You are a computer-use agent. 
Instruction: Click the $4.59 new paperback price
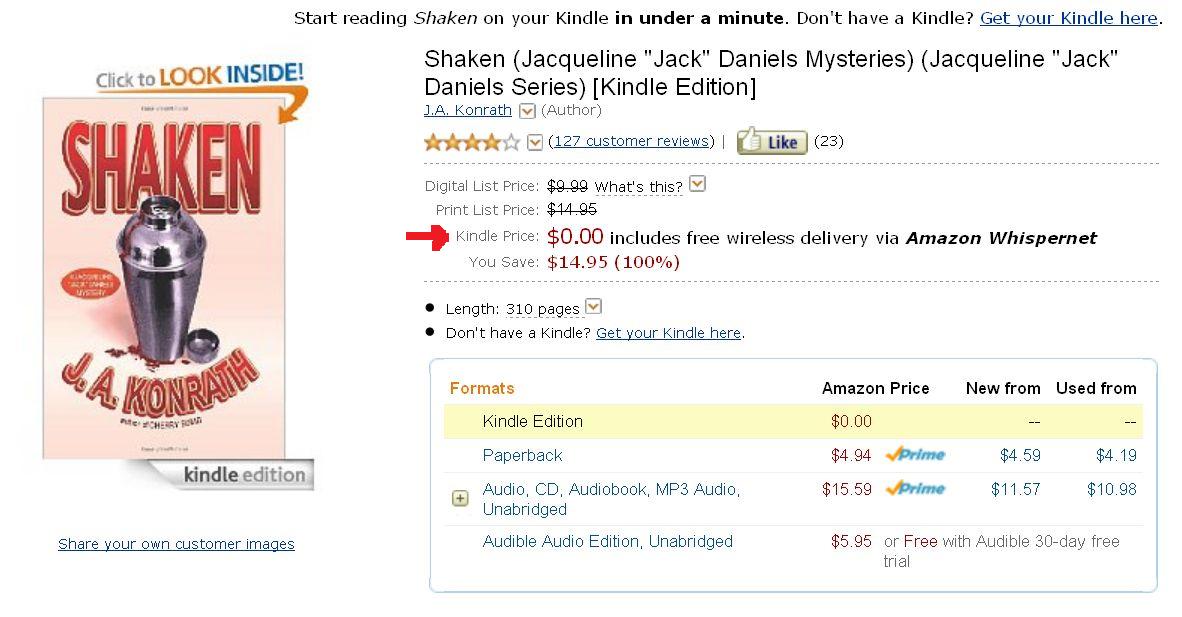[1020, 455]
